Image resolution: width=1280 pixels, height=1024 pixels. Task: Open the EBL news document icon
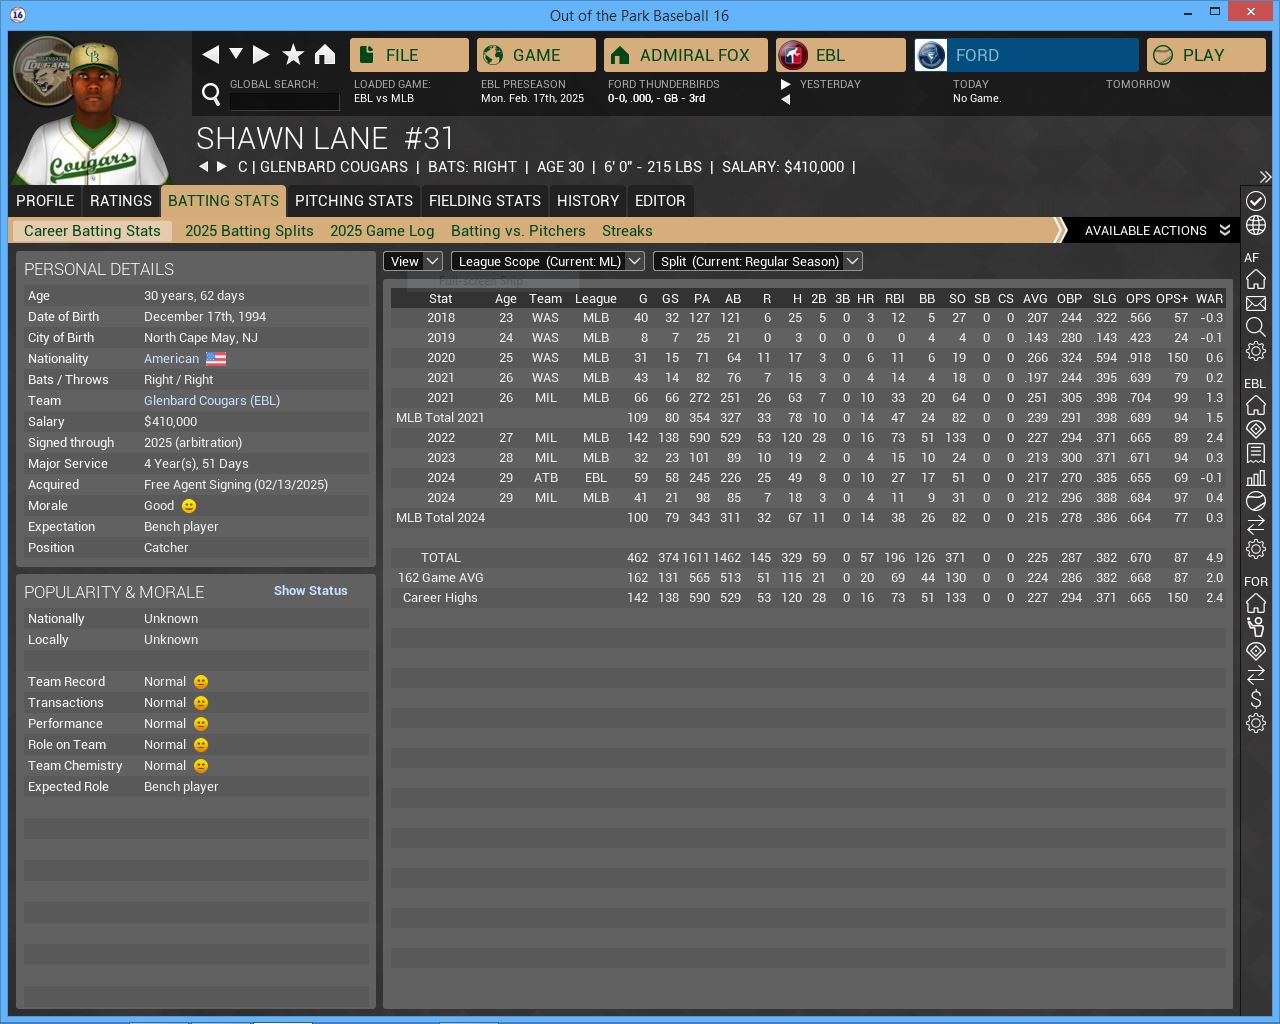(1256, 453)
